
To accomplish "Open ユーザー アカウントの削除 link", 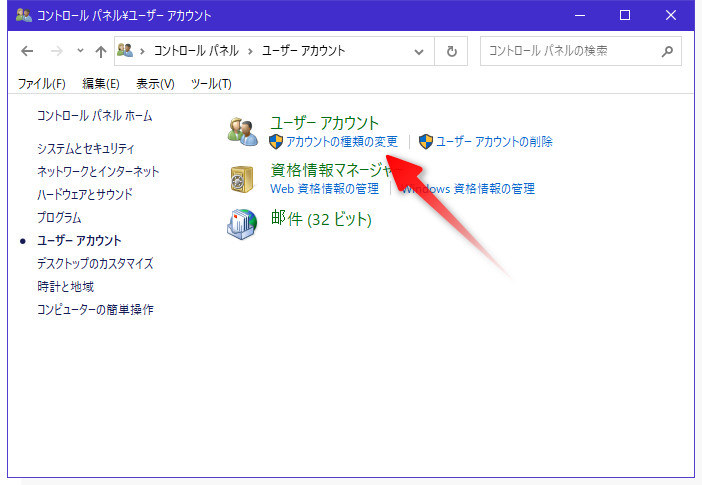I will tap(494, 142).
